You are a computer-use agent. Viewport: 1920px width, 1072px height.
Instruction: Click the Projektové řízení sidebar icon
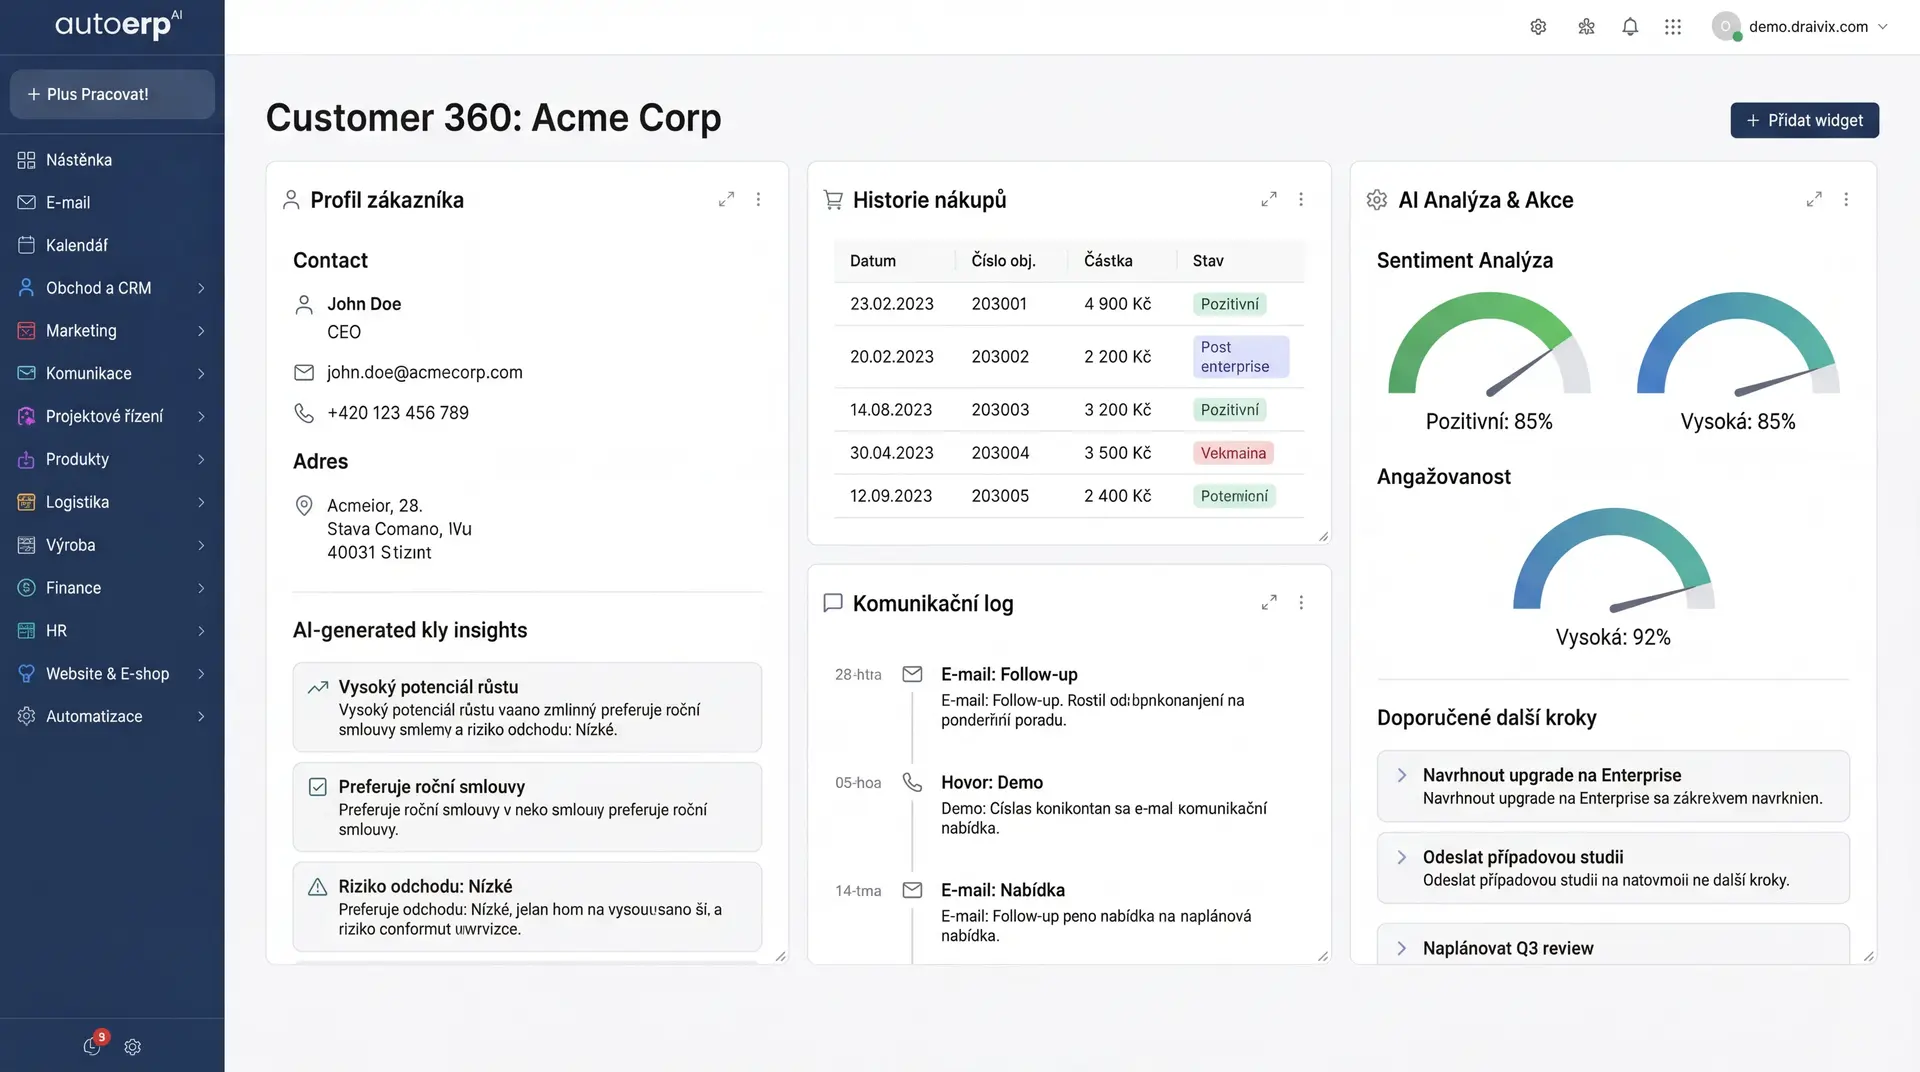point(27,417)
